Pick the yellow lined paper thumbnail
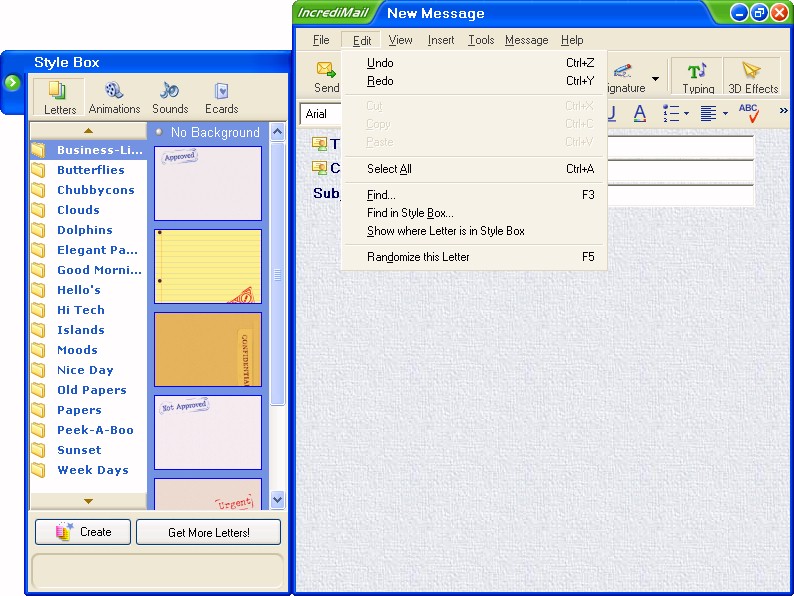This screenshot has width=794, height=596. point(208,266)
